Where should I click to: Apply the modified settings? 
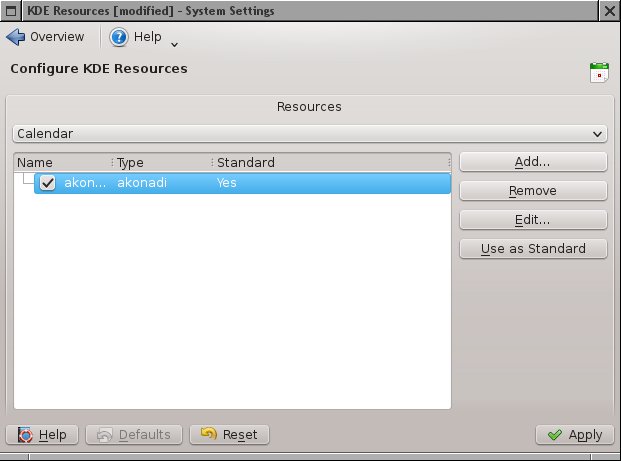575,435
